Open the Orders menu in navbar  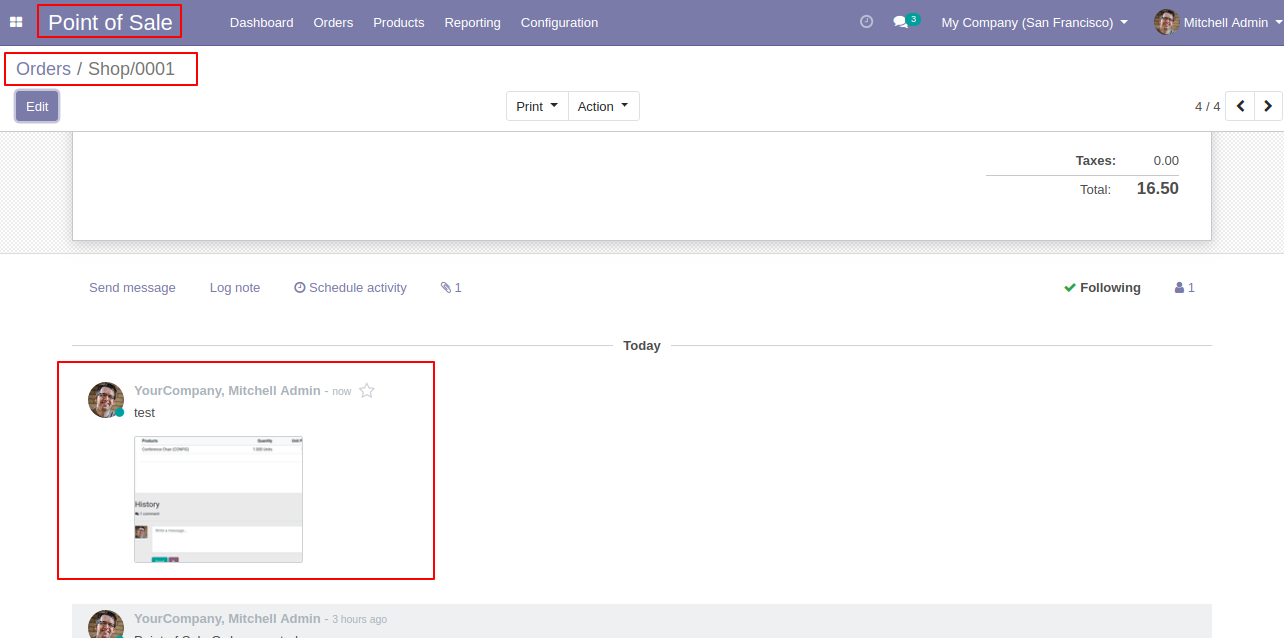(333, 22)
